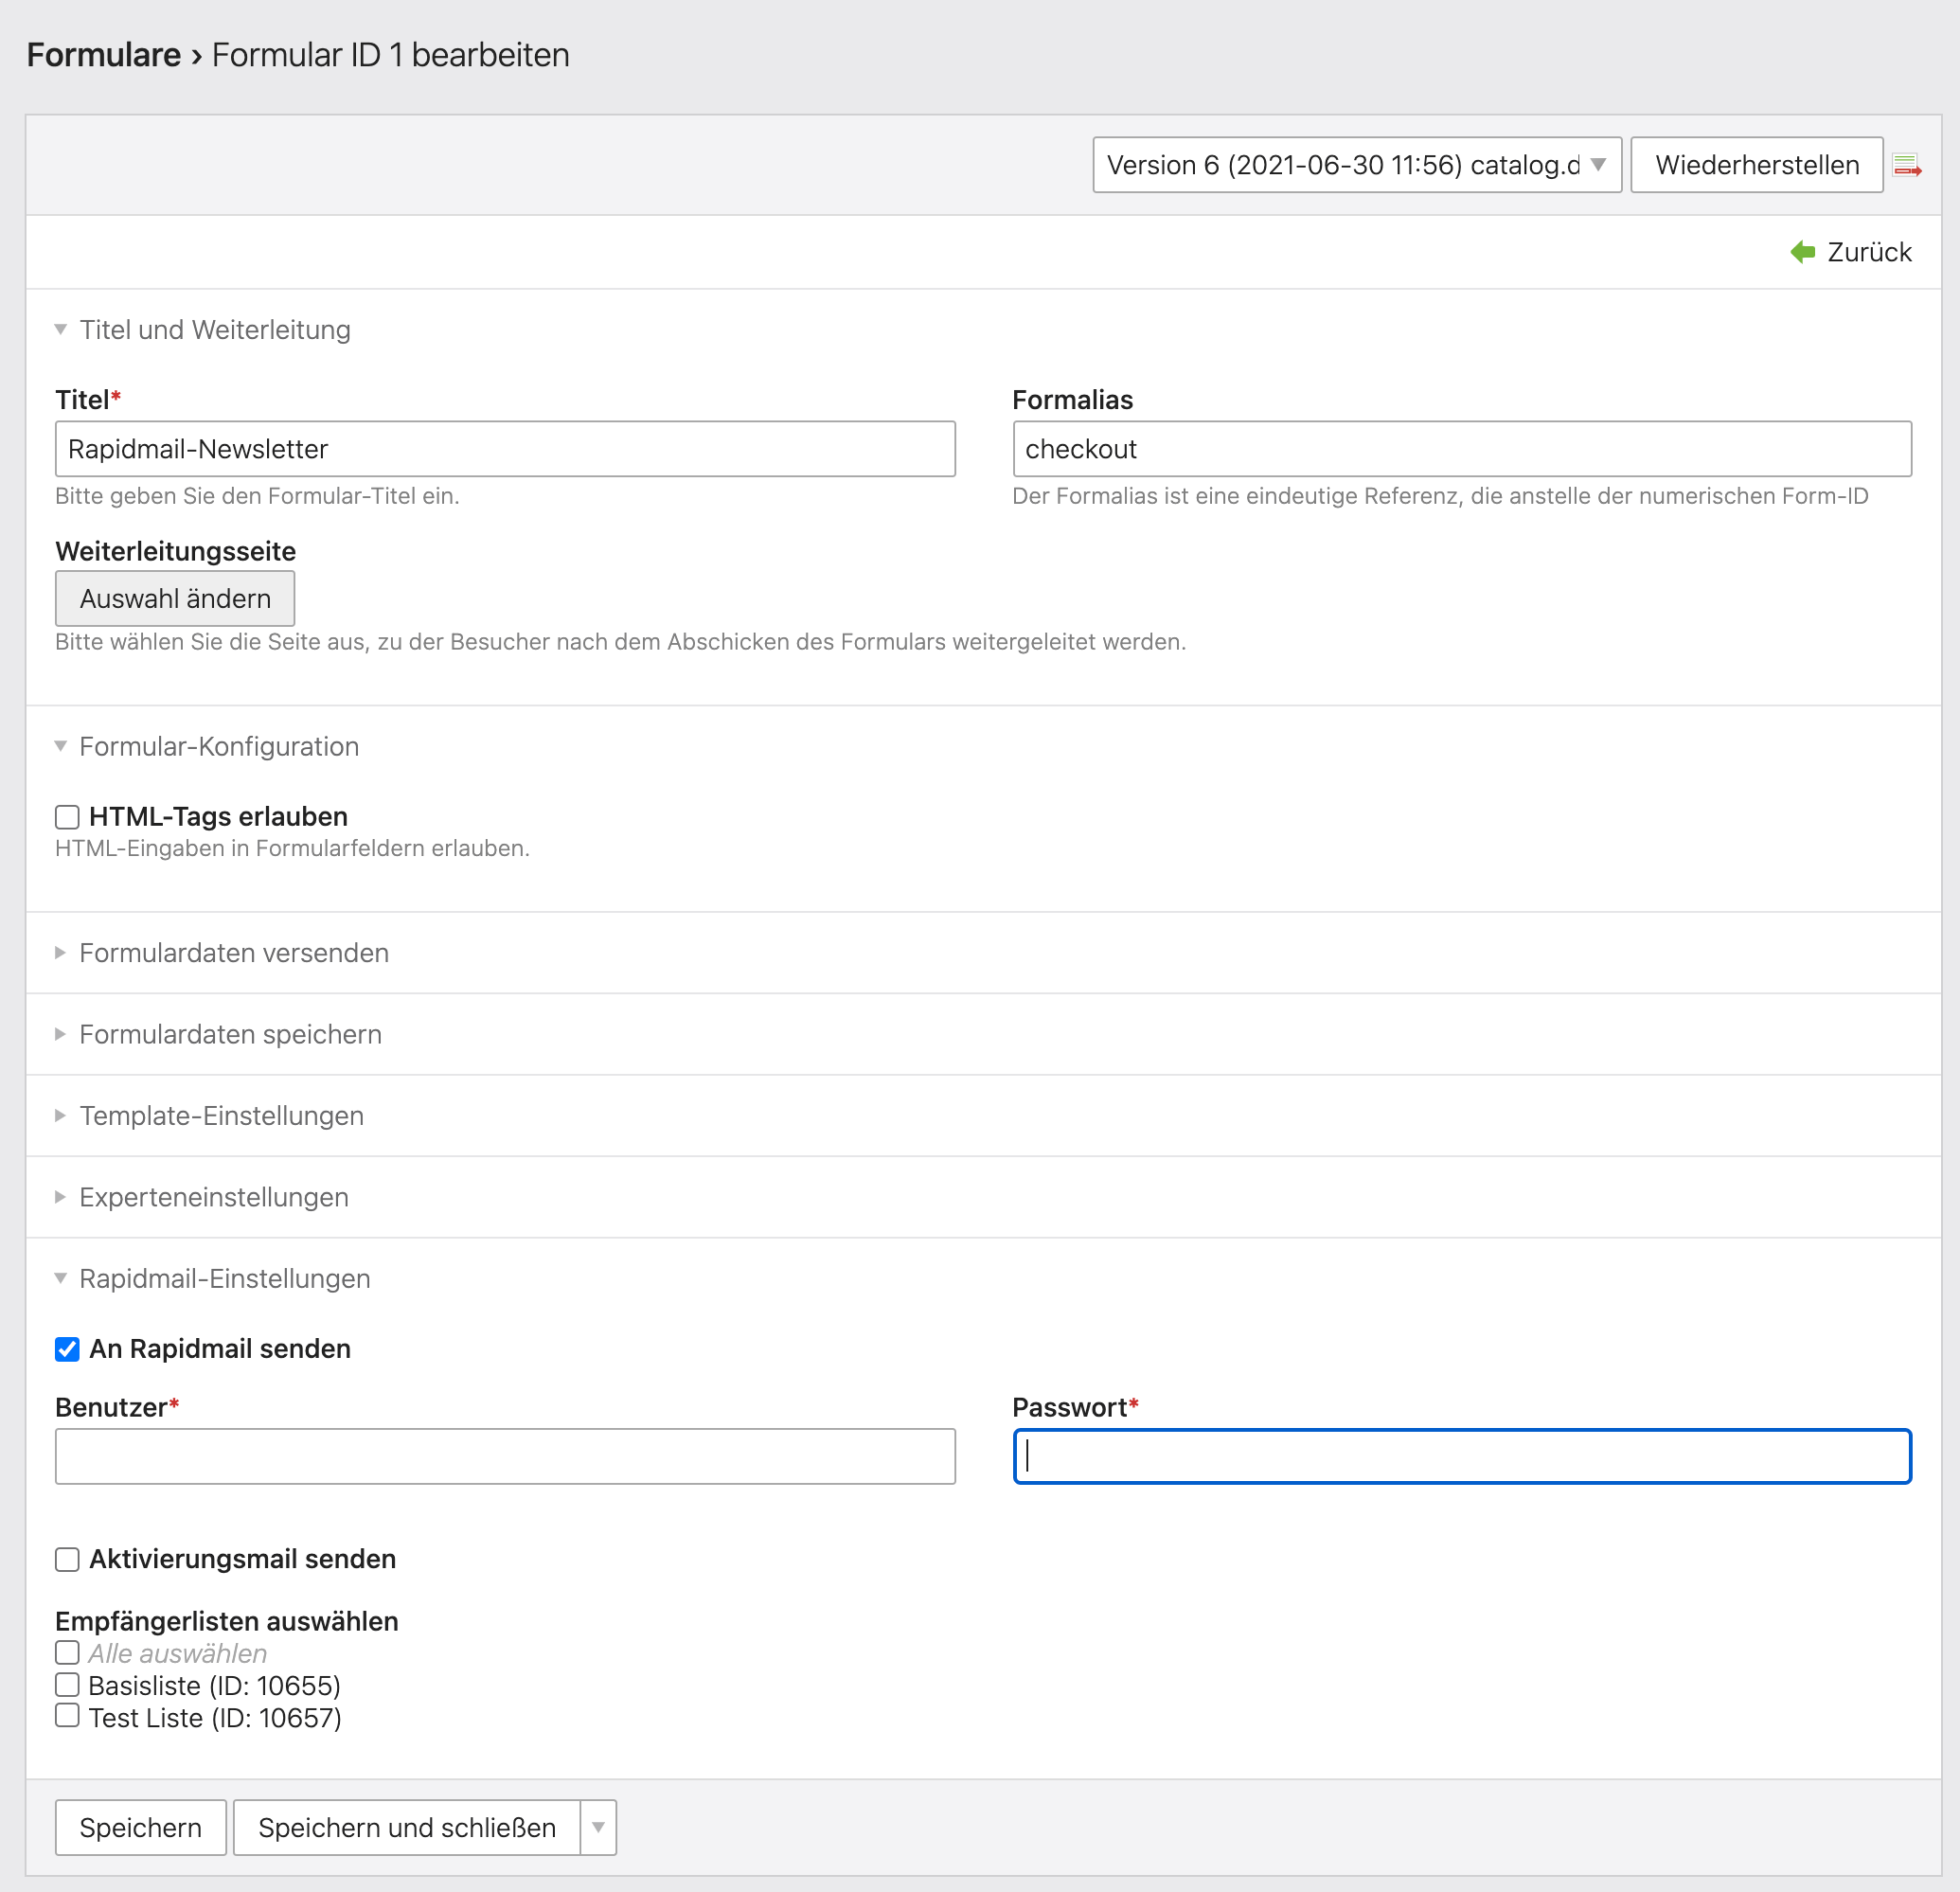The width and height of the screenshot is (1960, 1892).
Task: Expand the Formulardaten speichern section
Action: coord(229,1034)
